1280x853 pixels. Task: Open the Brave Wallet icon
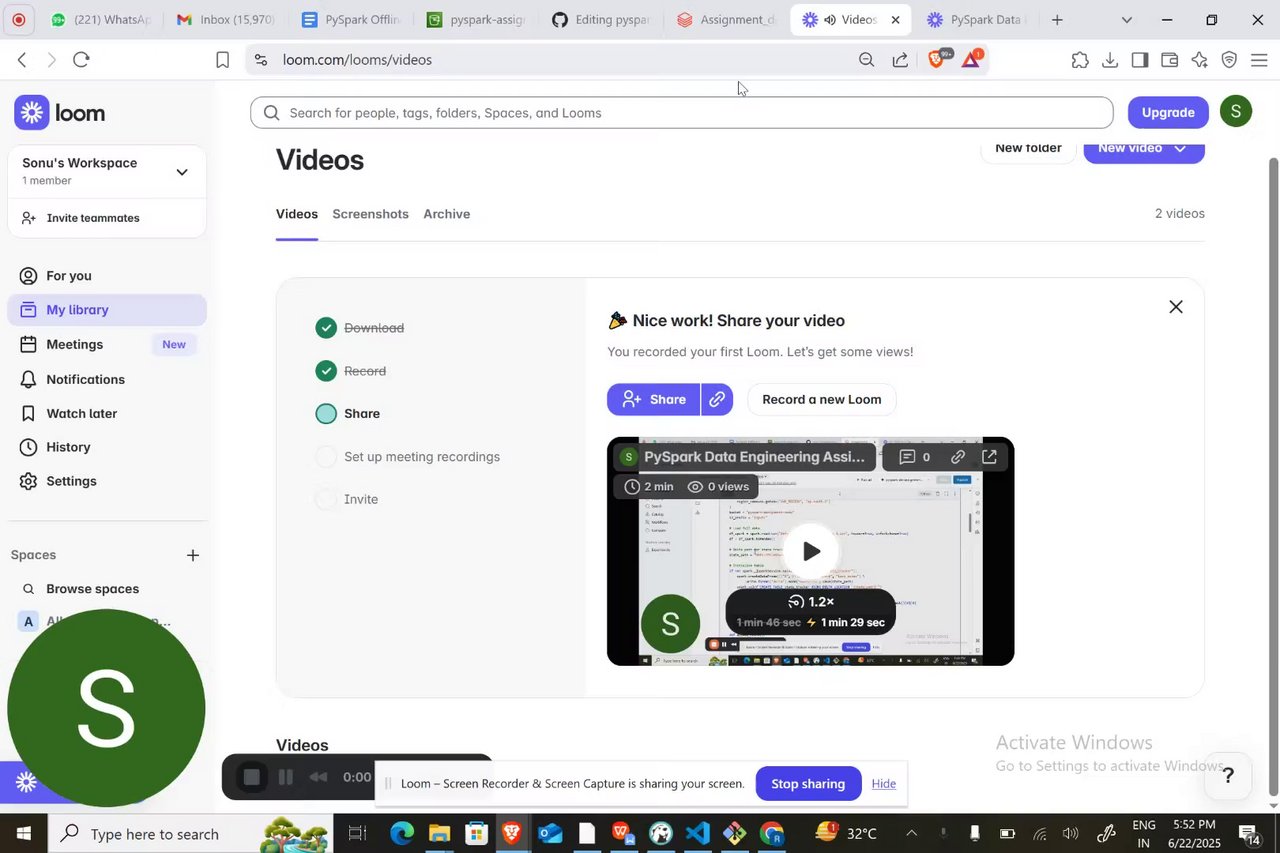(x=1169, y=60)
